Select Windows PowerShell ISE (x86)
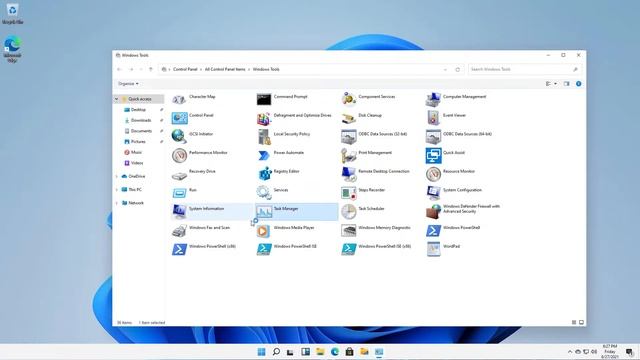The height and width of the screenshot is (360, 640). point(376,249)
